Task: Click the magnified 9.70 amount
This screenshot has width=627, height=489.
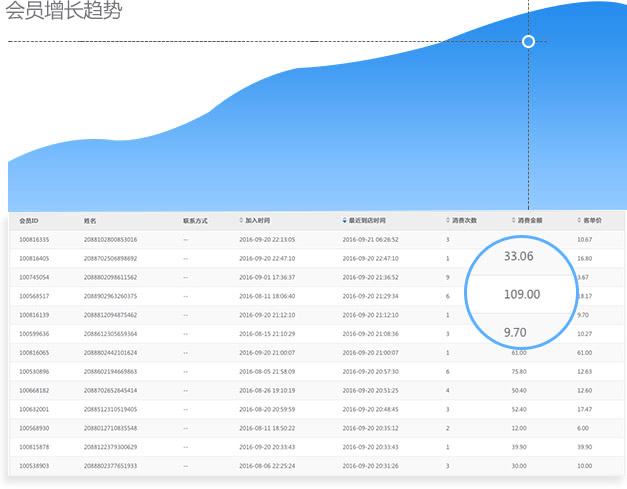Action: pyautogui.click(x=515, y=332)
